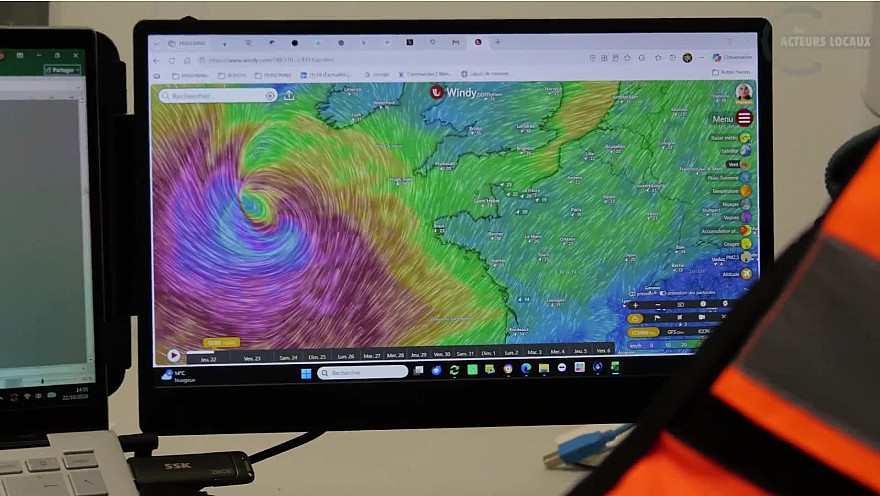The width and height of the screenshot is (880, 496).
Task: Jump to Sam. 24 on the timeline
Action: point(288,357)
